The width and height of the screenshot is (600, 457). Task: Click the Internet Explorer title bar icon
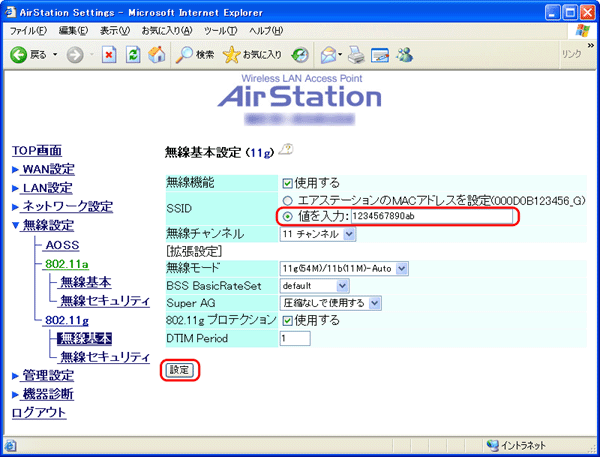(x=10, y=12)
